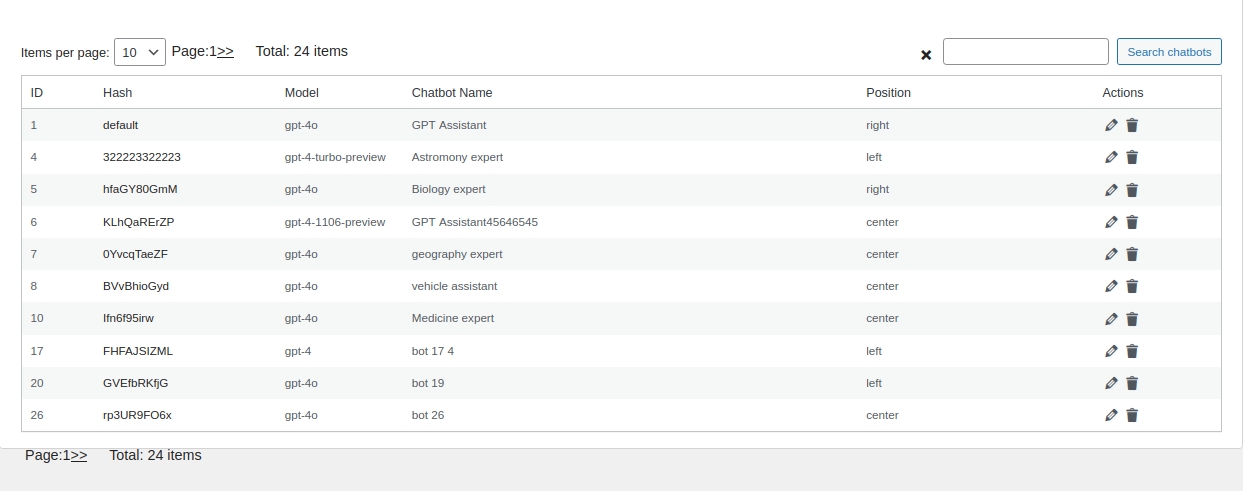Select the hash 'rp3UR9FO6x' cell
The image size is (1243, 491).
coord(137,415)
